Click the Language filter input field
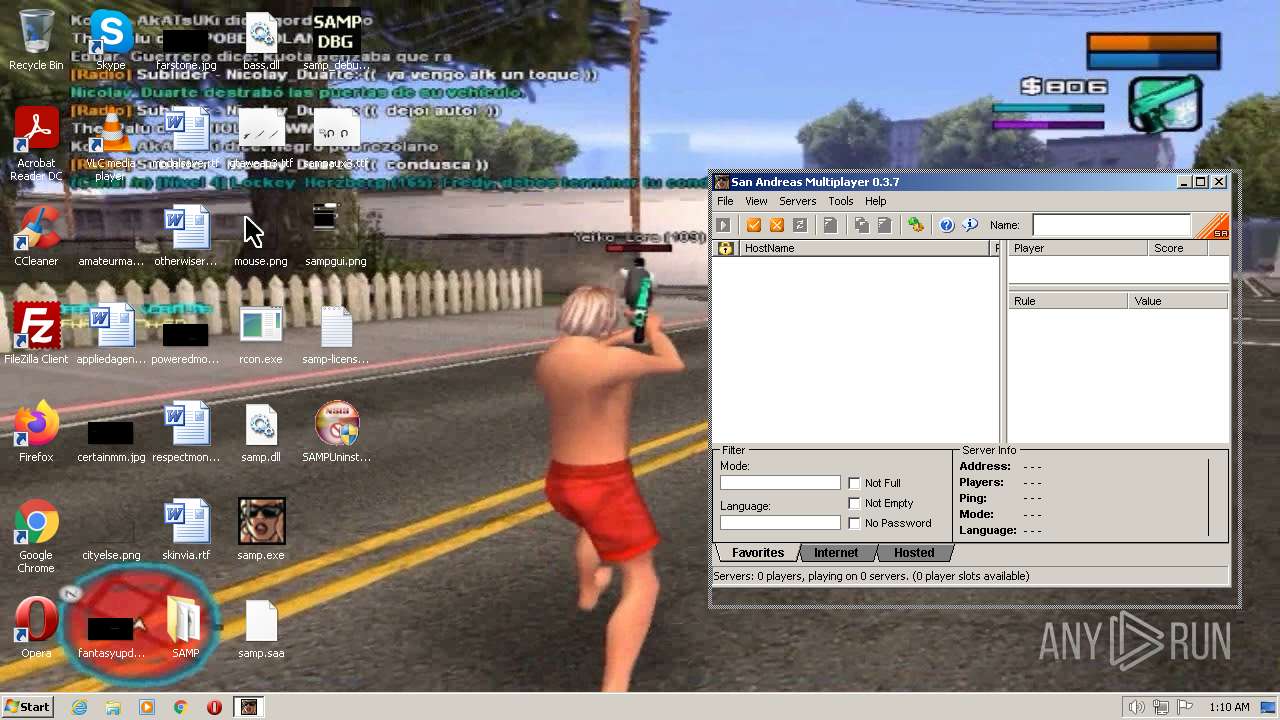 click(x=780, y=523)
